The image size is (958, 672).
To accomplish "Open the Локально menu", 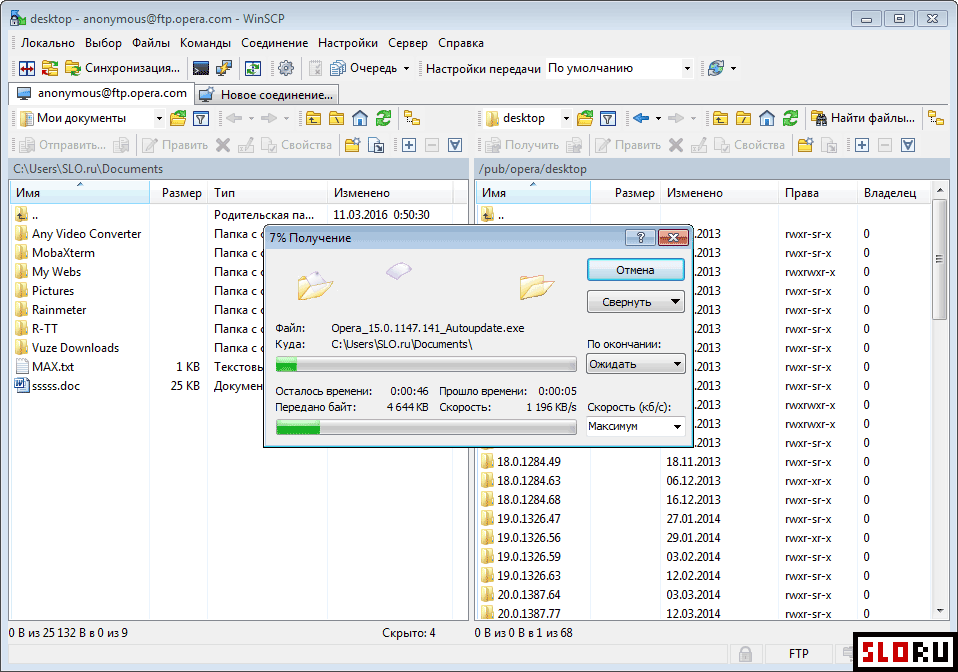I will click(48, 43).
